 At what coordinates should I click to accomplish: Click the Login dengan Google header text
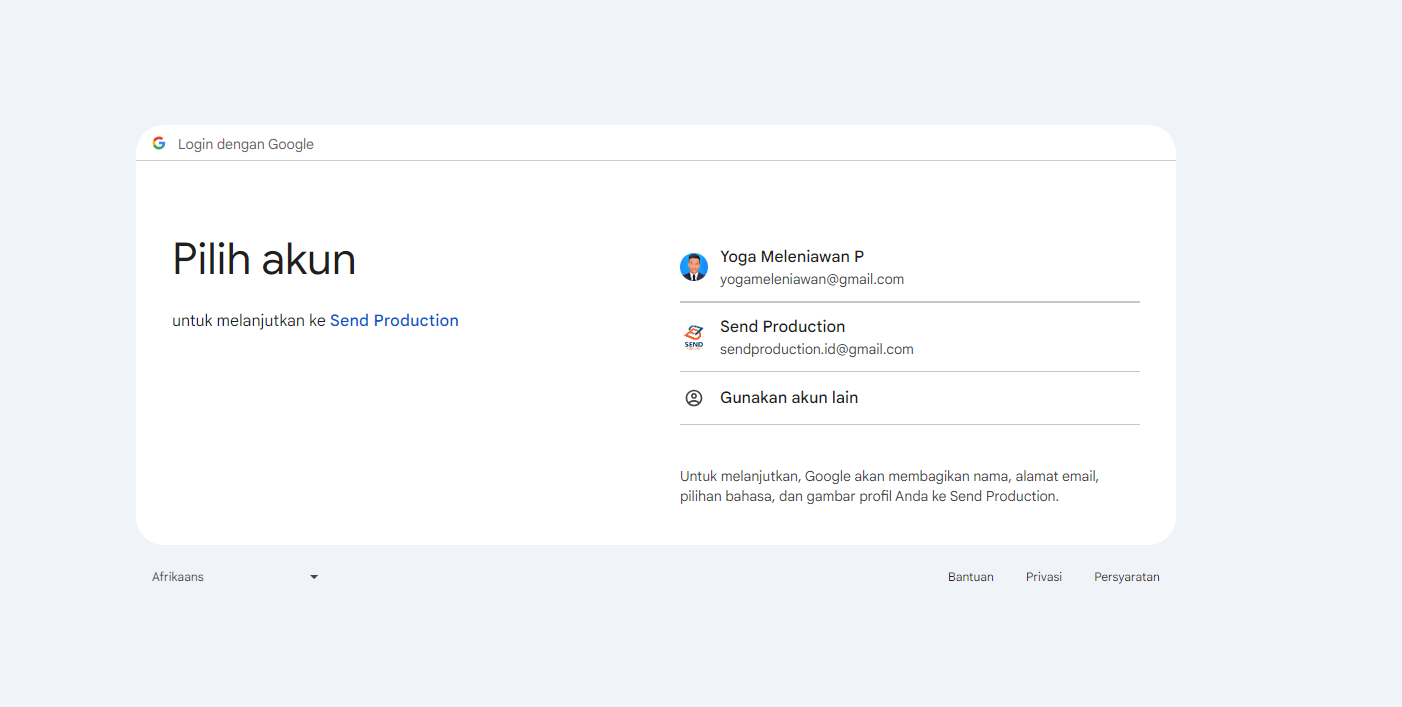tap(246, 144)
